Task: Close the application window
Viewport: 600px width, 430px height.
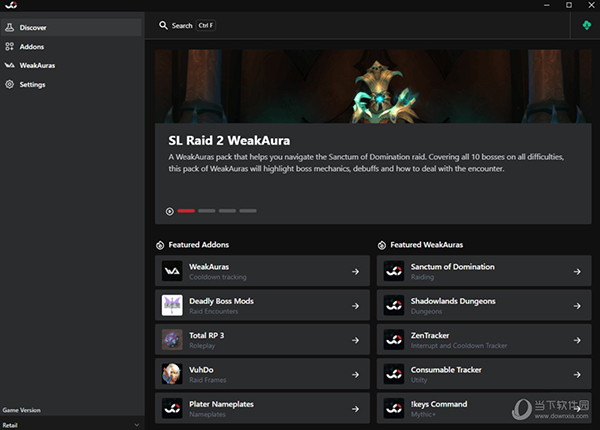Action: pos(591,5)
